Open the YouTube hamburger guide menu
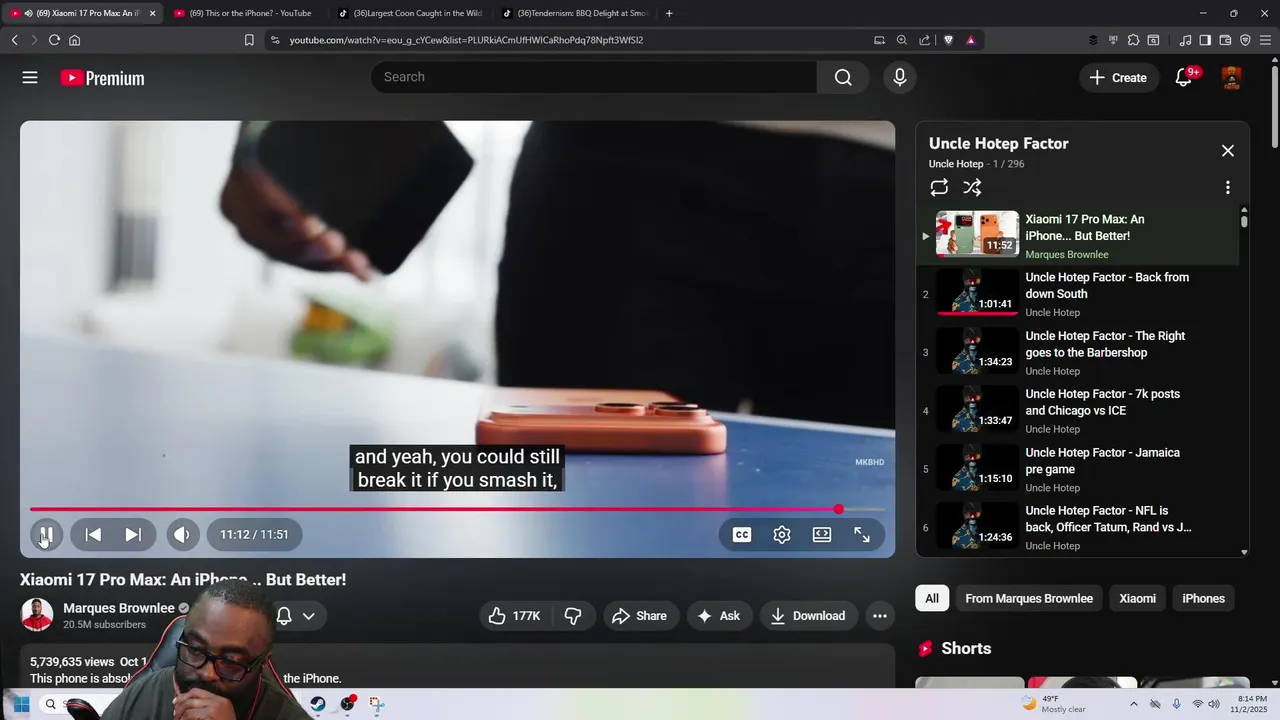This screenshot has width=1280, height=720. point(30,77)
